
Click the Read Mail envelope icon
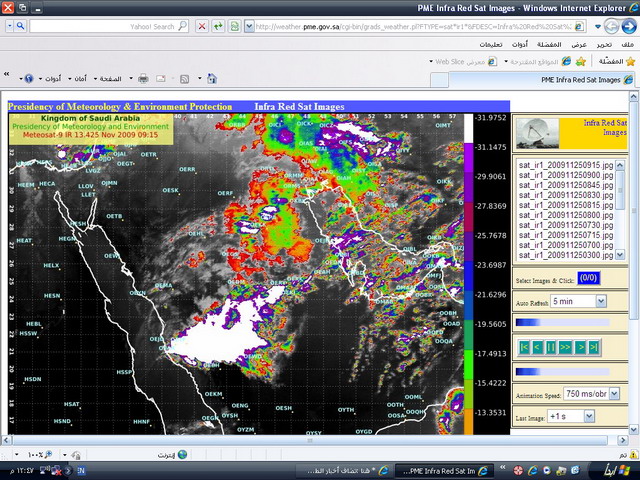tap(161, 78)
